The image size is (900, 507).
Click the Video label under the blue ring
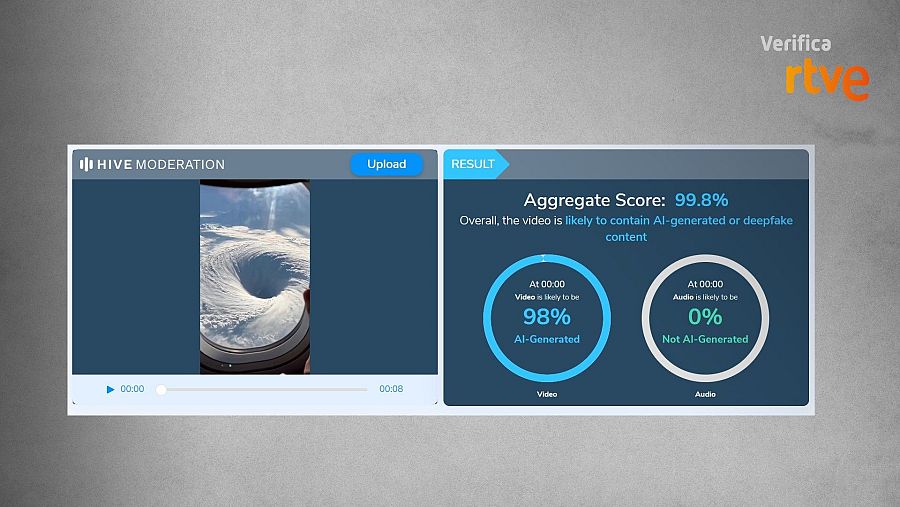click(x=547, y=394)
